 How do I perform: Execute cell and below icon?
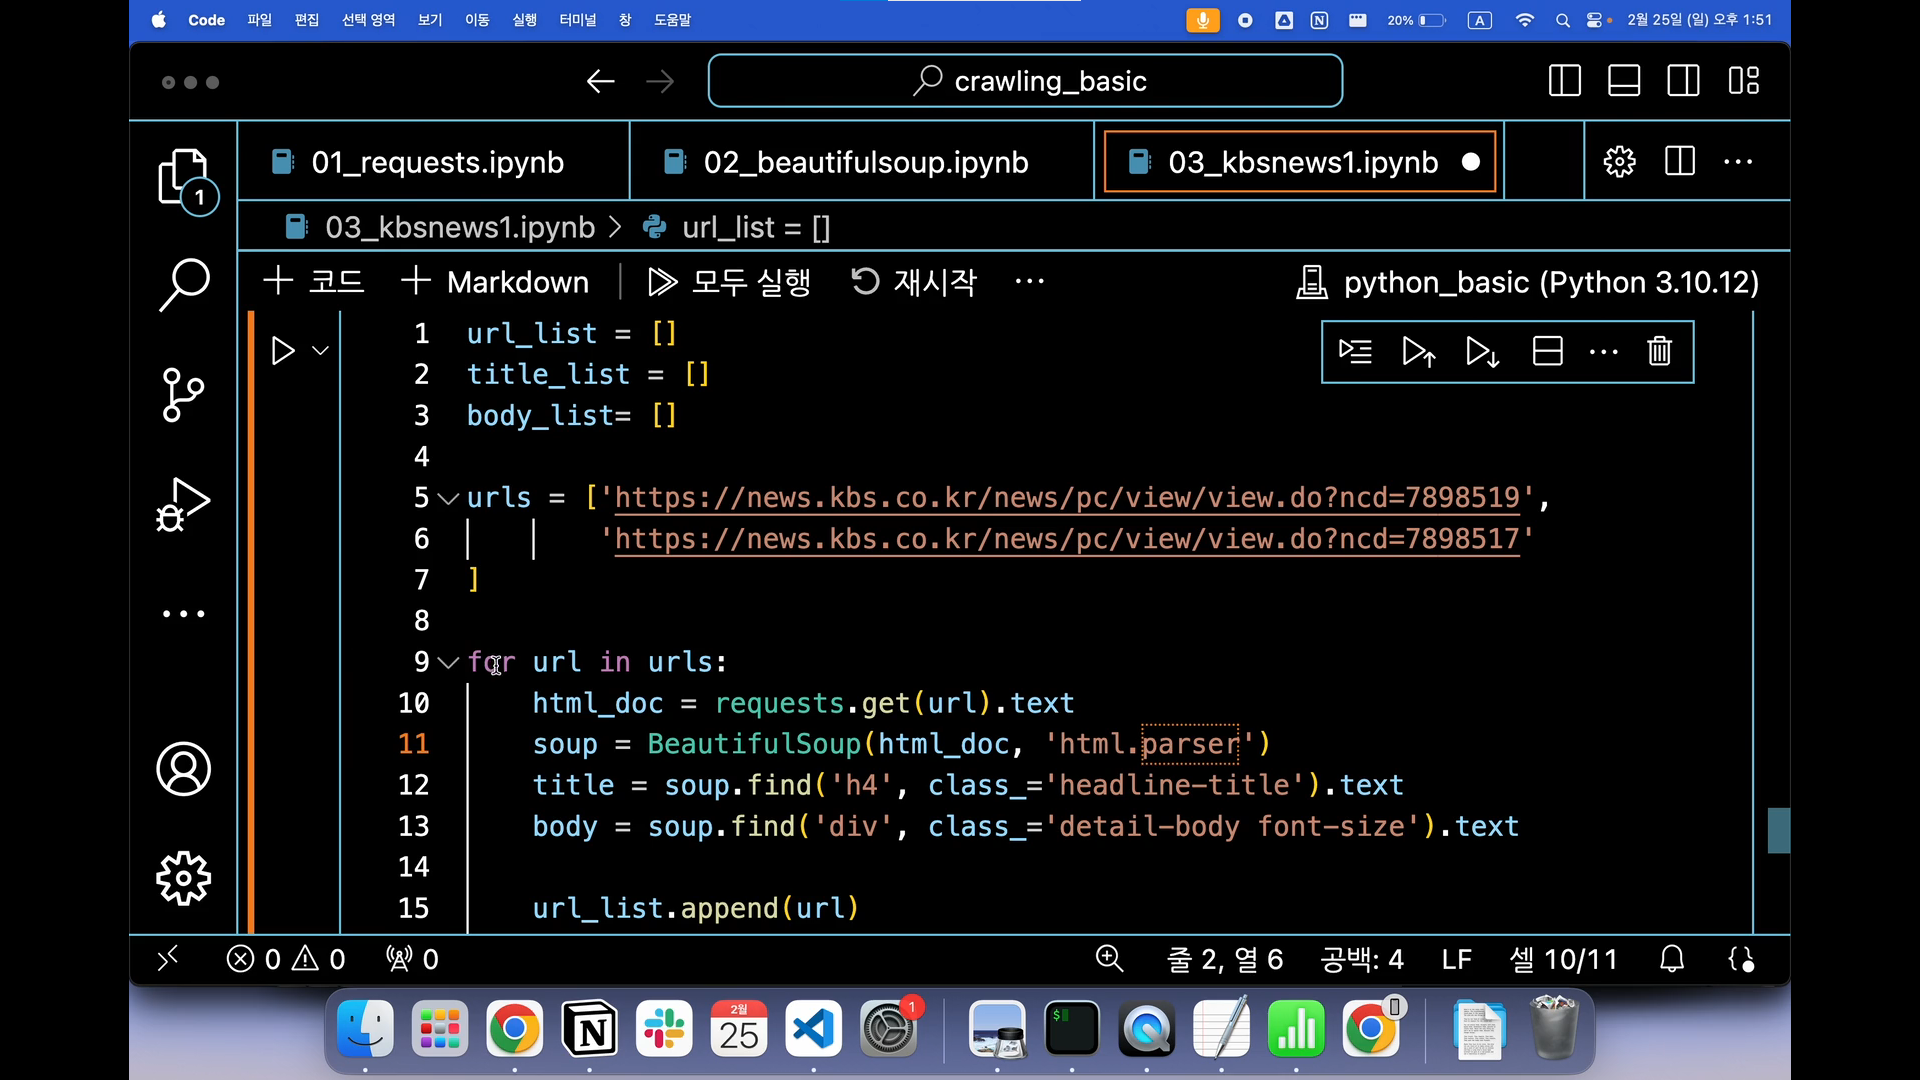pos(1482,351)
